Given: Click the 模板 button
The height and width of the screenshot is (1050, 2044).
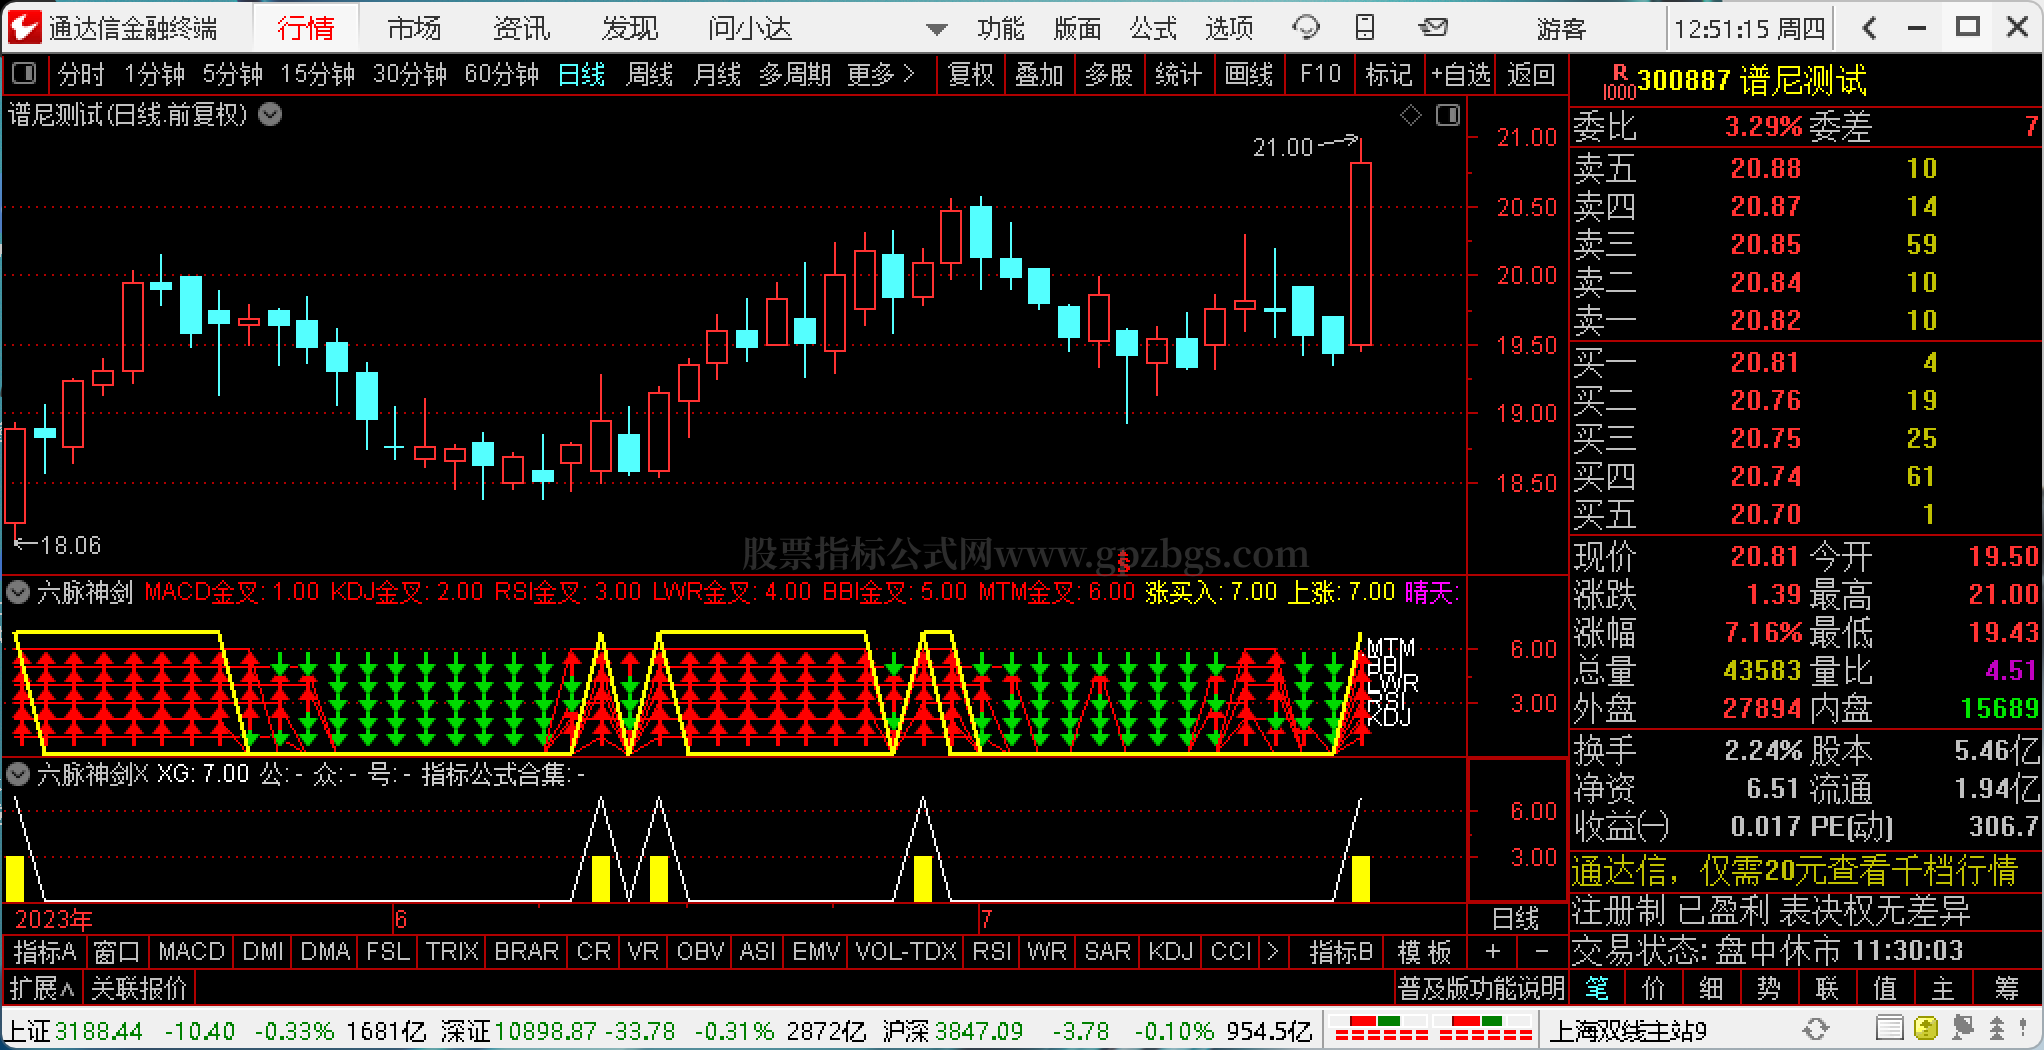Looking at the screenshot, I should click(x=1424, y=951).
